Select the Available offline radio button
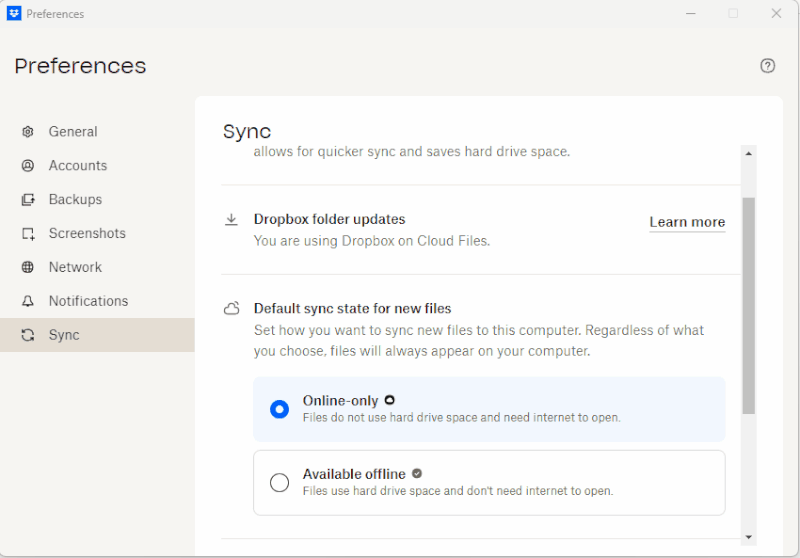Image resolution: width=800 pixels, height=558 pixels. [280, 483]
